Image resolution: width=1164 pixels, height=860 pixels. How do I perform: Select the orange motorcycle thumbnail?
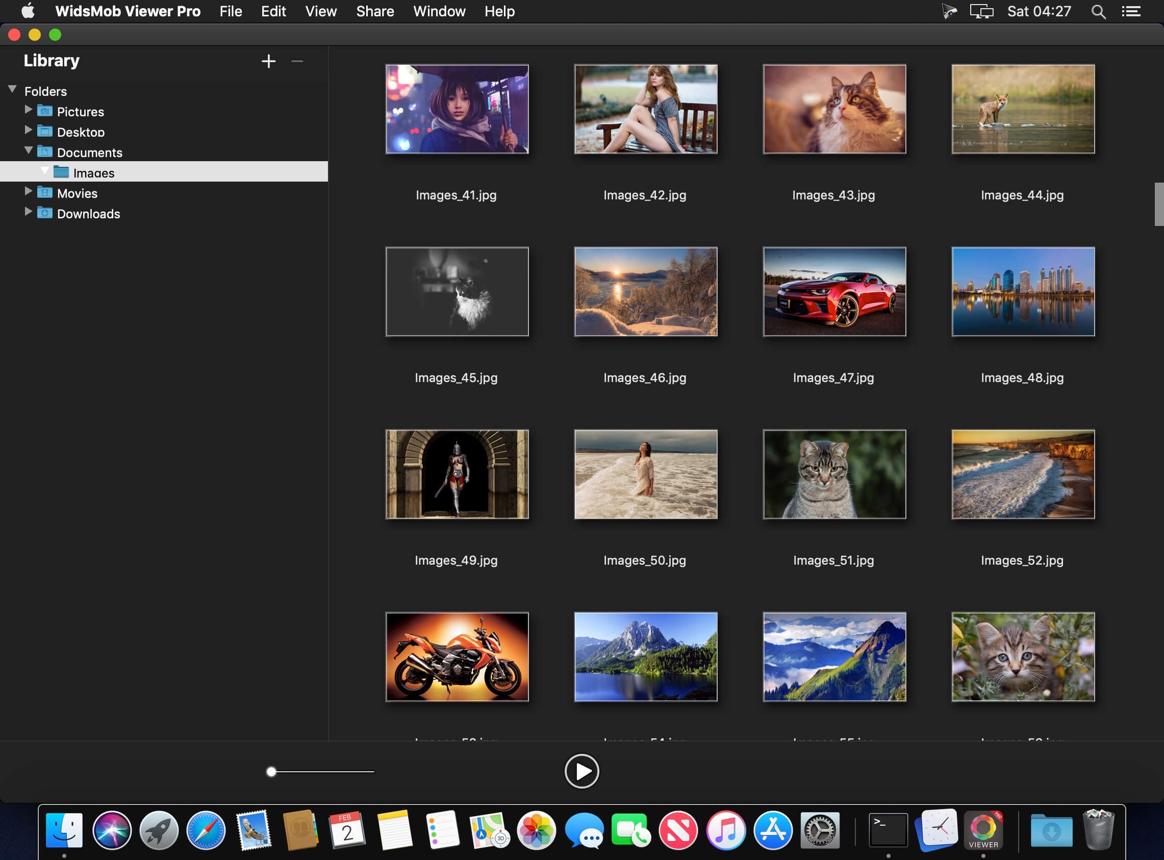(457, 657)
